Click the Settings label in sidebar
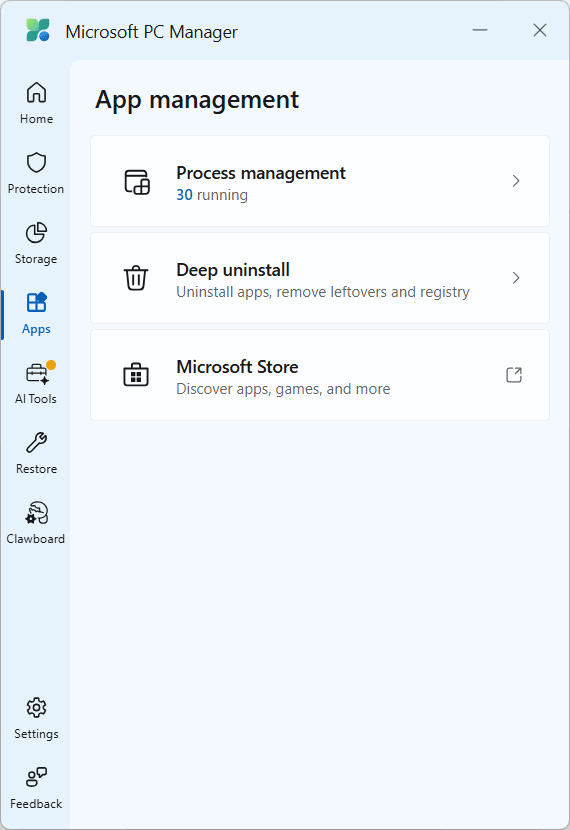 36,734
